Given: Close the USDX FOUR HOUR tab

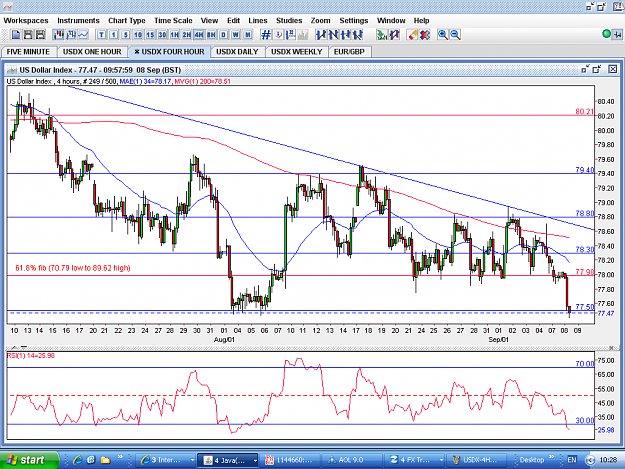Looking at the screenshot, I should (137, 52).
